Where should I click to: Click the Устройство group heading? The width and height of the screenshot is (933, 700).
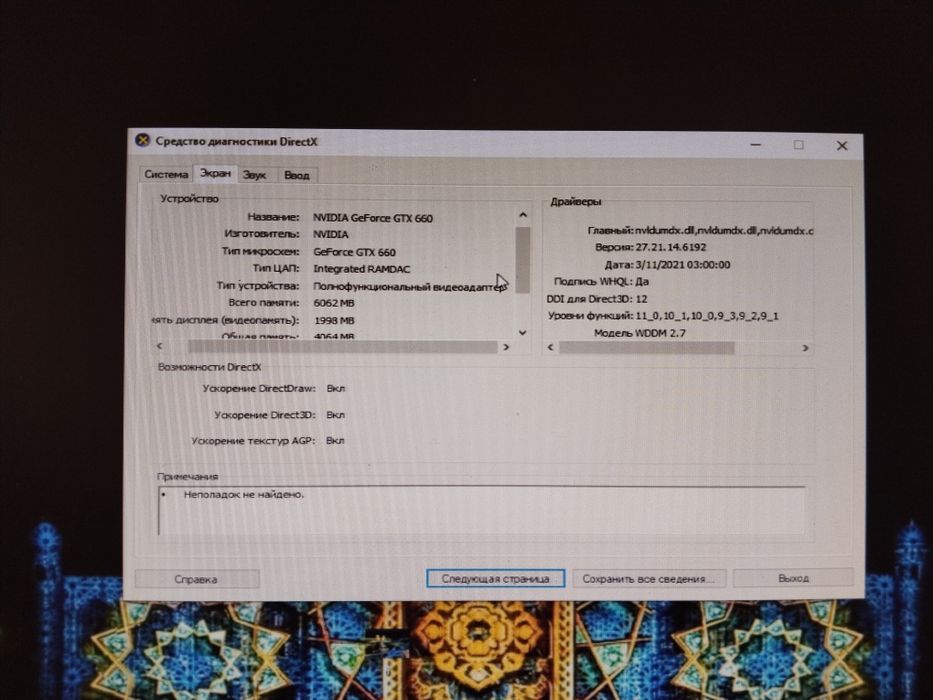point(189,199)
